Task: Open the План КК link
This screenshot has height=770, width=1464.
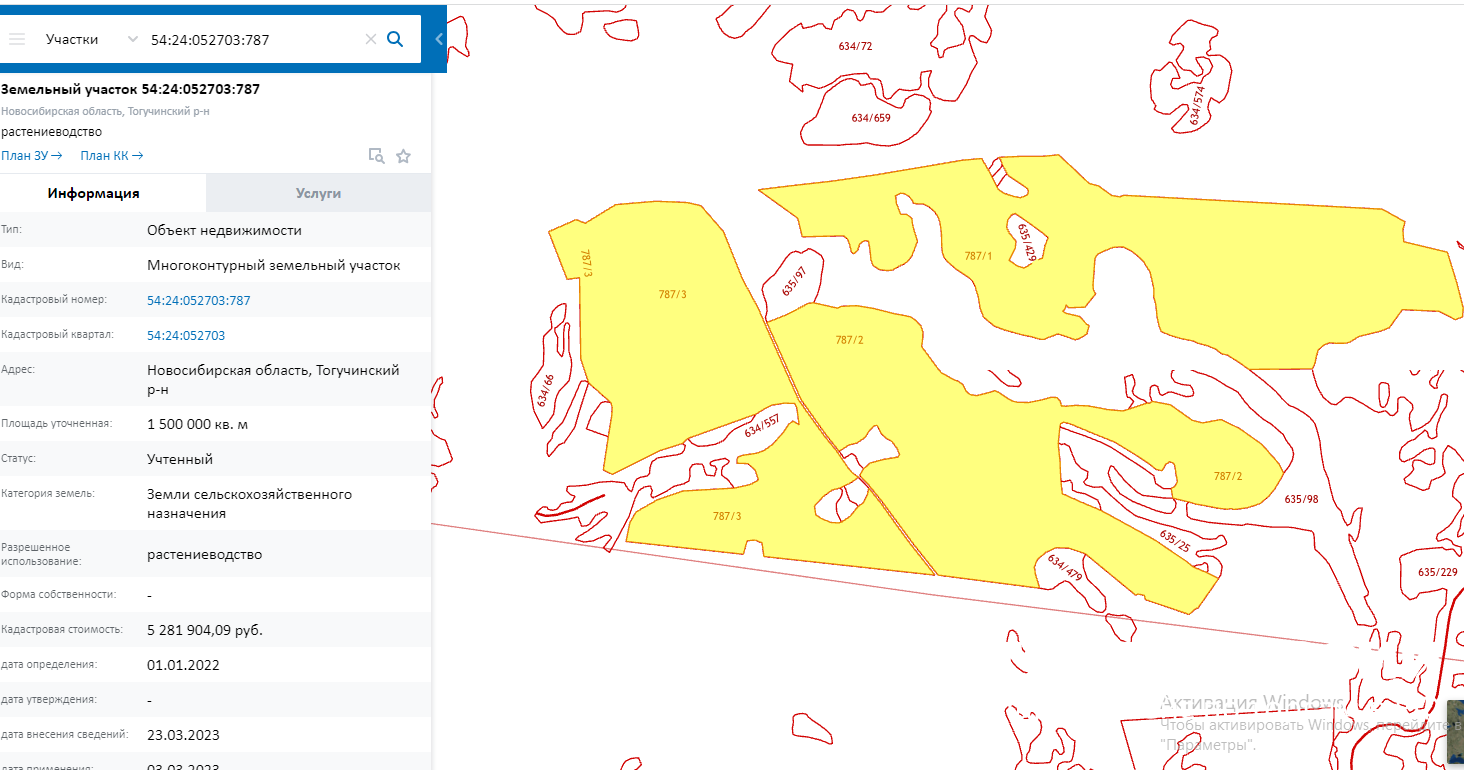Action: pos(111,155)
